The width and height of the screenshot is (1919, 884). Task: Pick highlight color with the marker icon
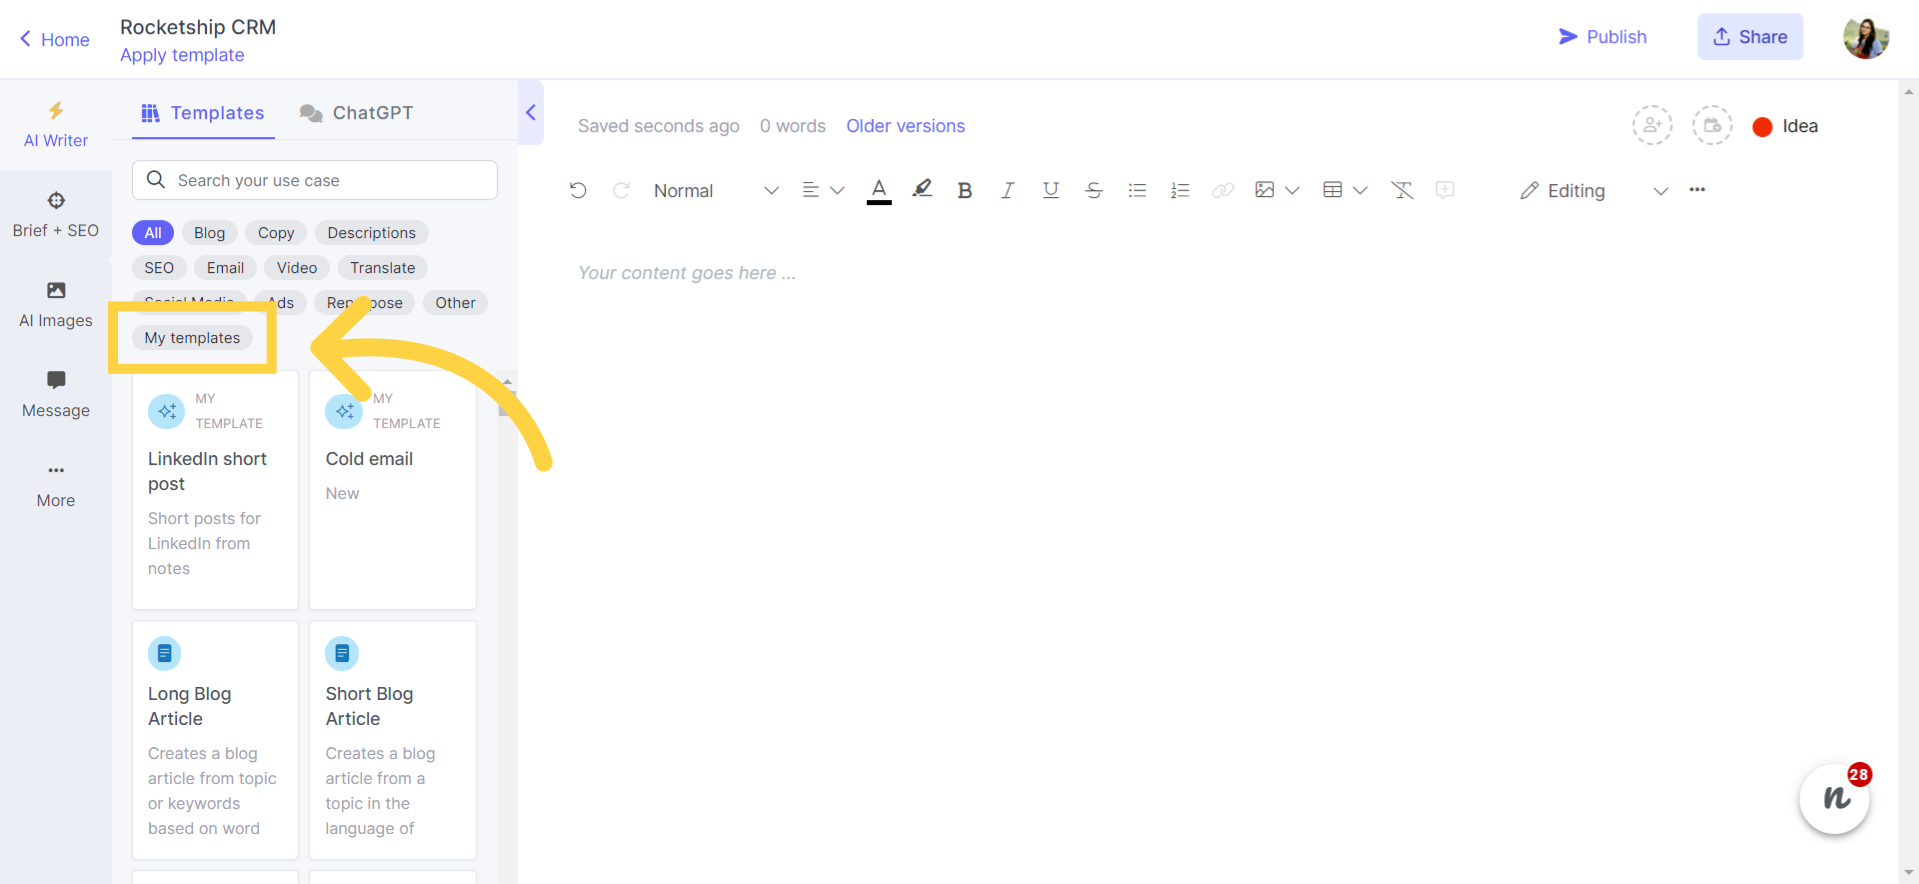click(922, 189)
